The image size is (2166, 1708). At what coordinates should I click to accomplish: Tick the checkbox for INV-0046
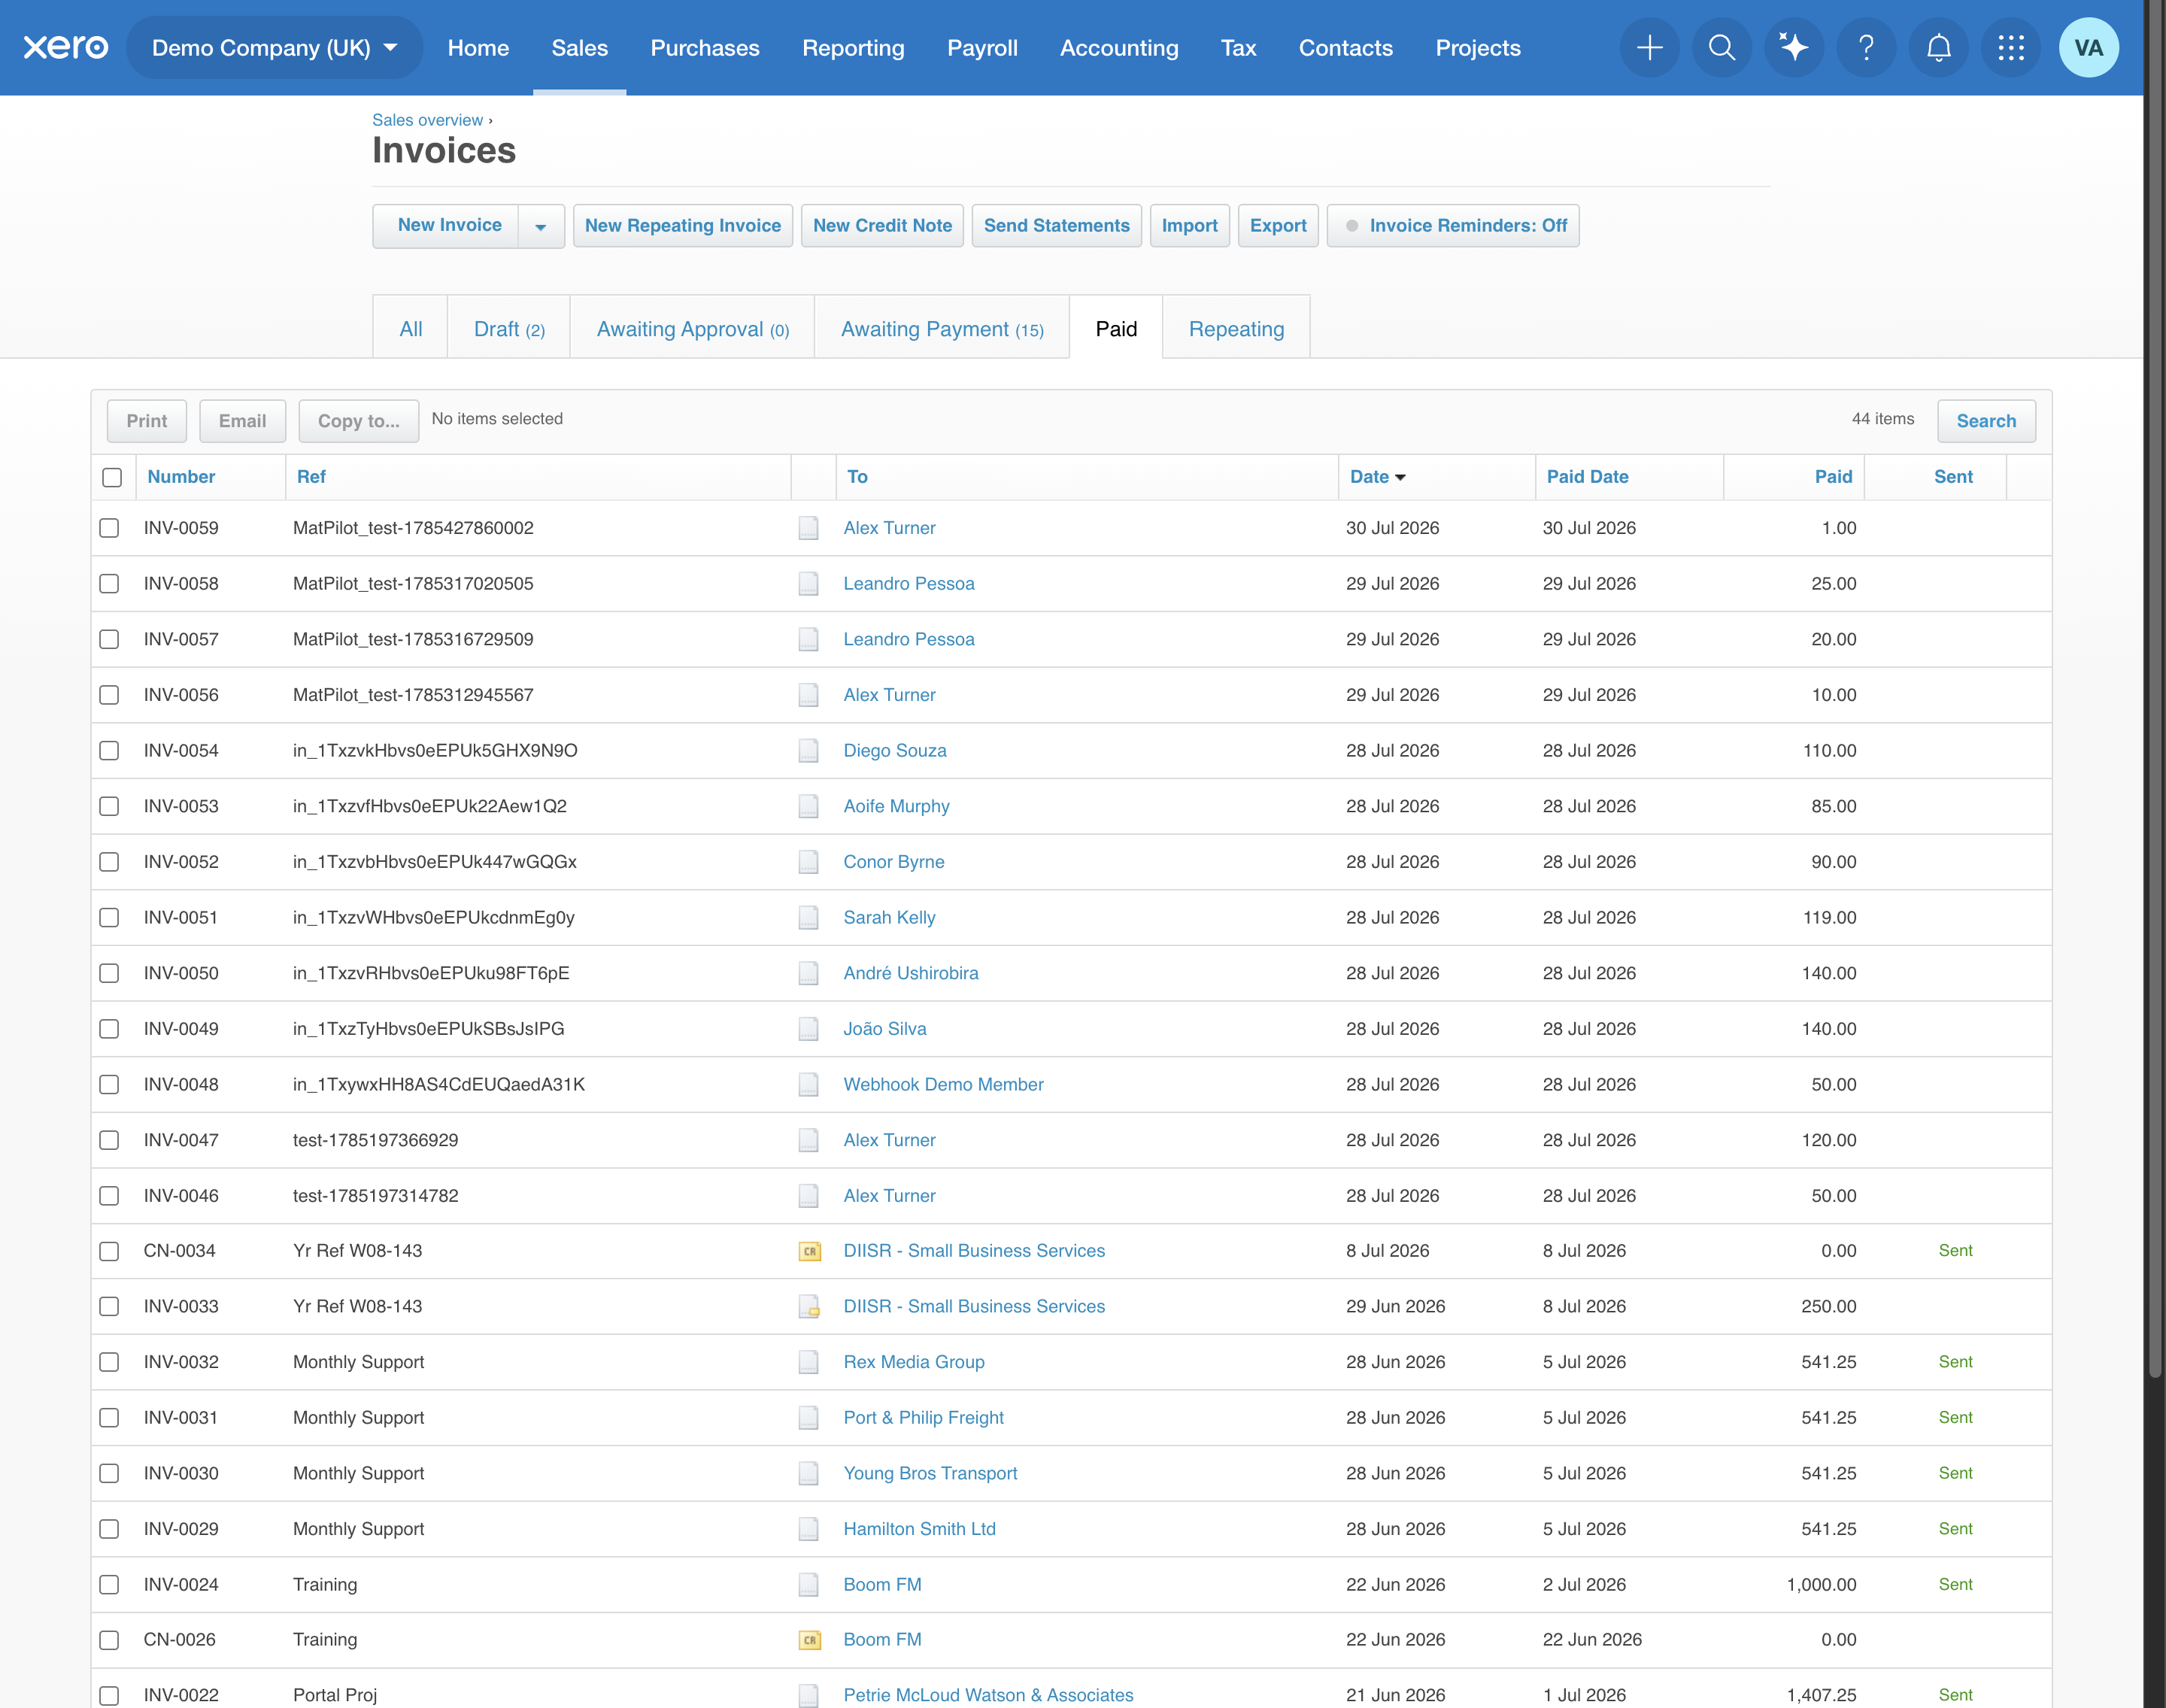pyautogui.click(x=109, y=1196)
